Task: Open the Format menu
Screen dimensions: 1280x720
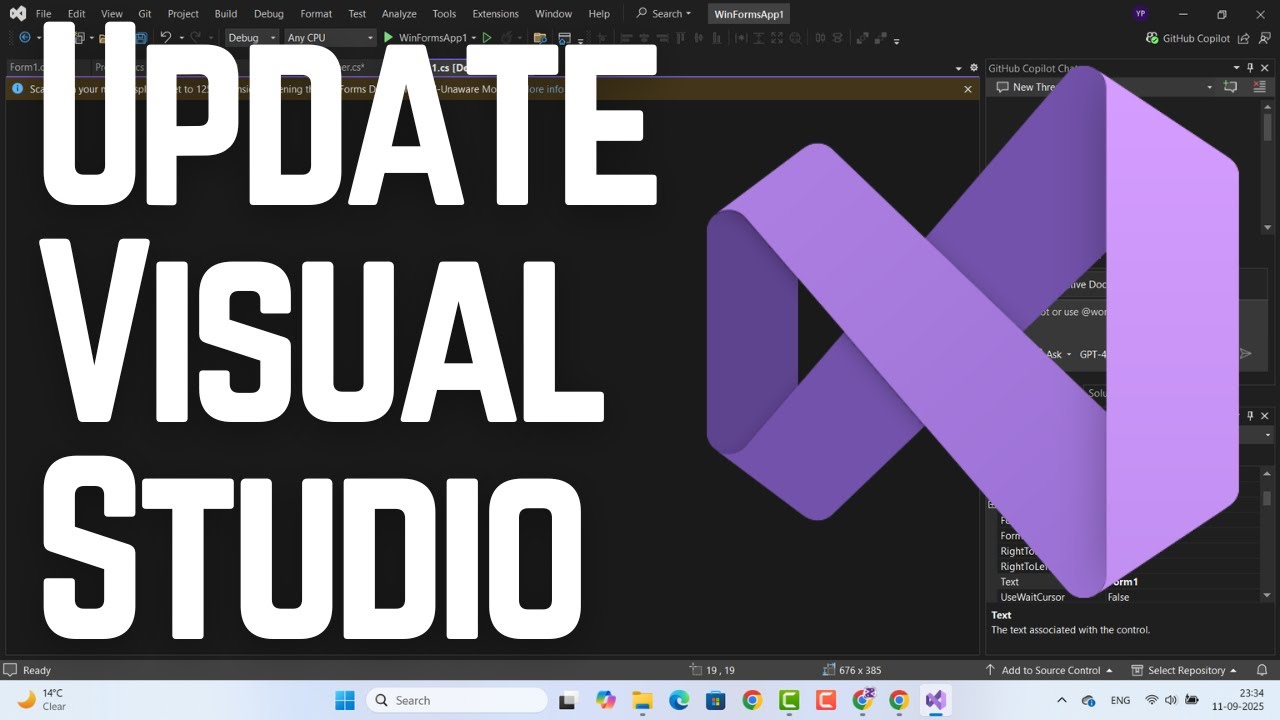Action: pos(316,14)
